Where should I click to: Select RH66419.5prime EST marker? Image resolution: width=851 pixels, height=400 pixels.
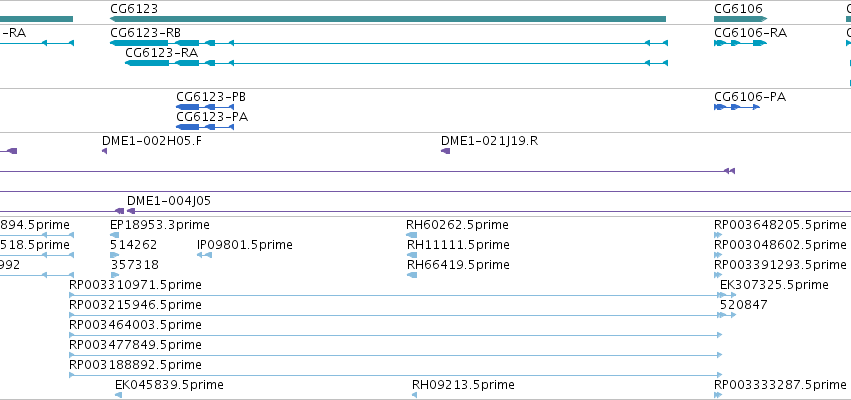pyautogui.click(x=412, y=275)
